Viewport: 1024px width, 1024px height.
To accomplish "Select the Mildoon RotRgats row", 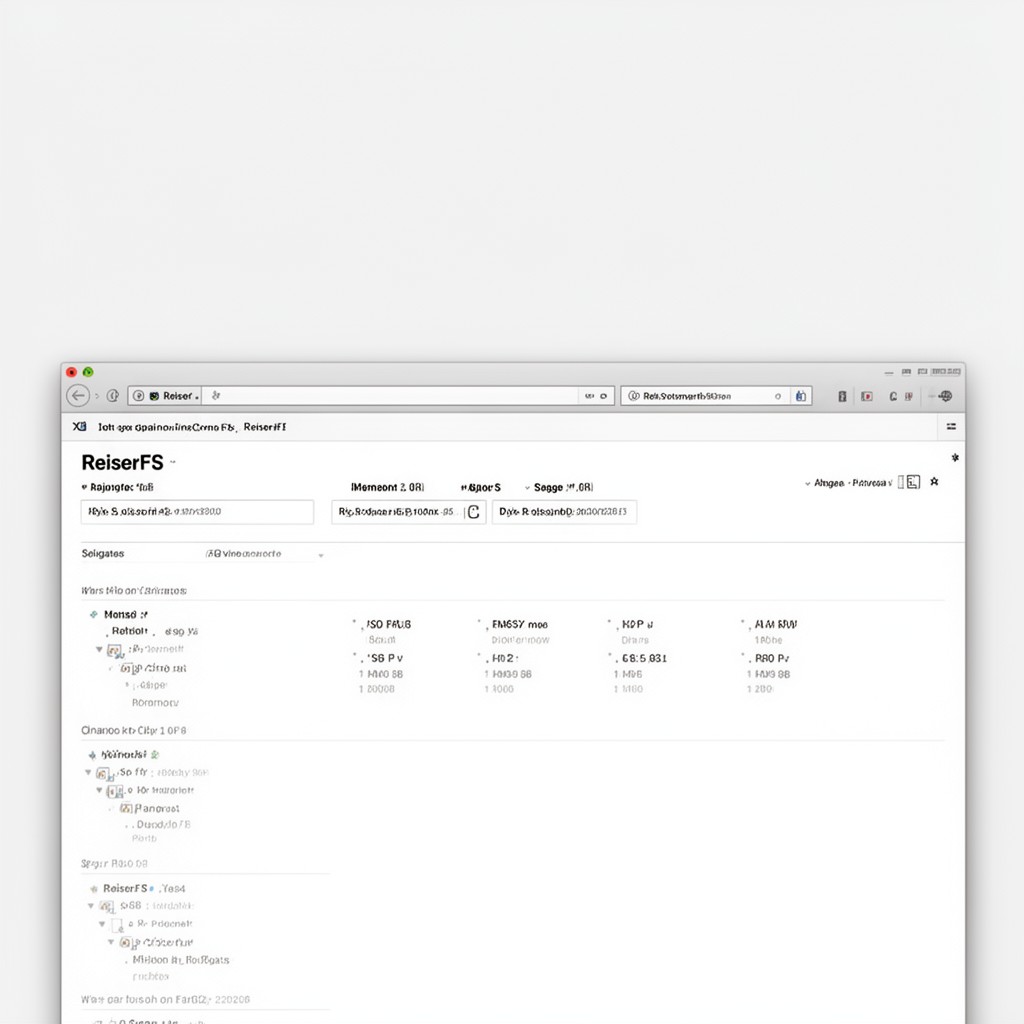I will [181, 960].
